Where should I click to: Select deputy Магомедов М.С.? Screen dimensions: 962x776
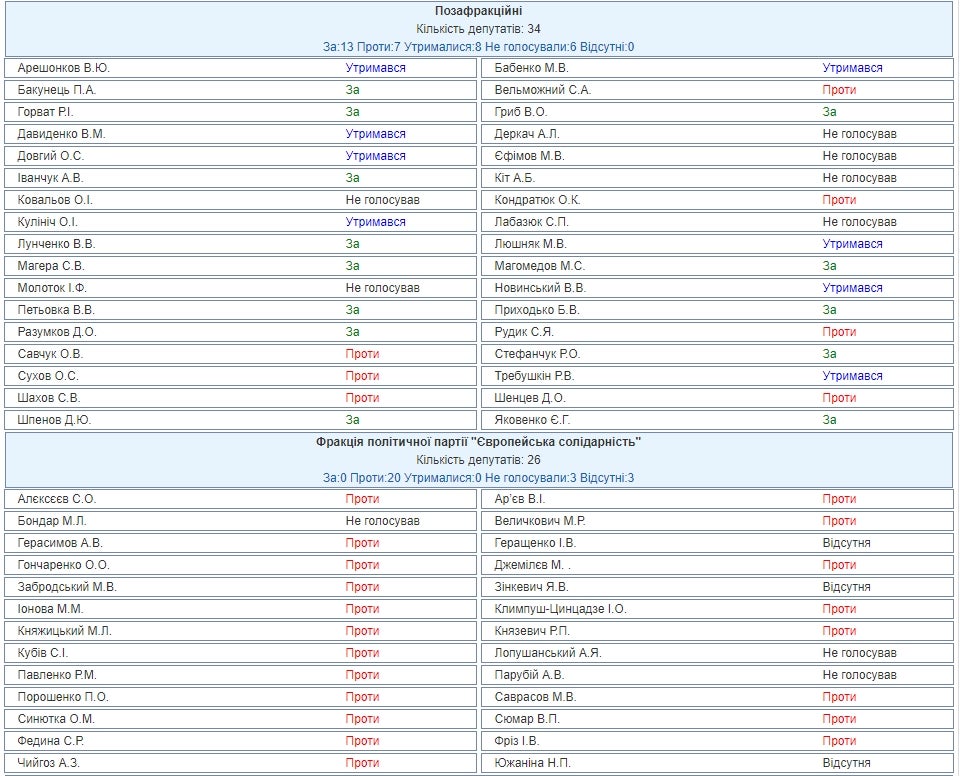(x=539, y=266)
